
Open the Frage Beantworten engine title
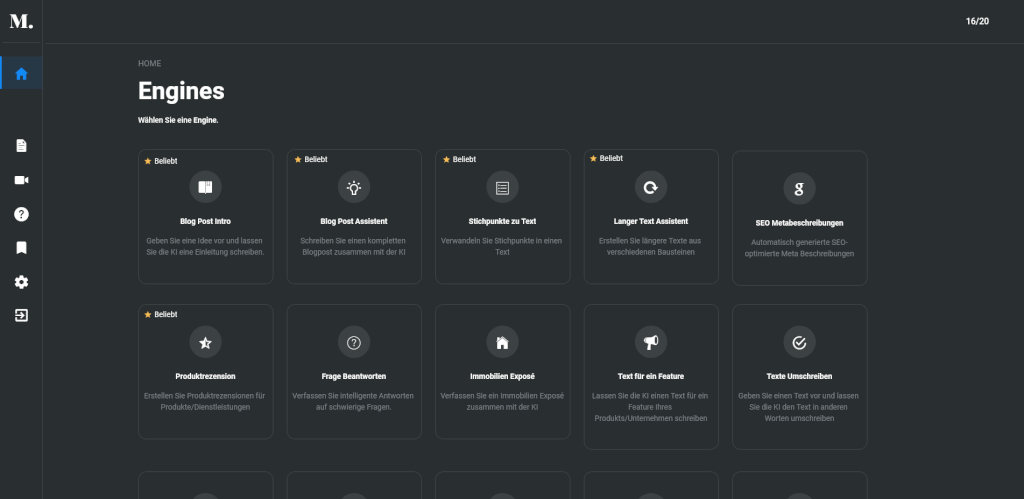coord(354,376)
